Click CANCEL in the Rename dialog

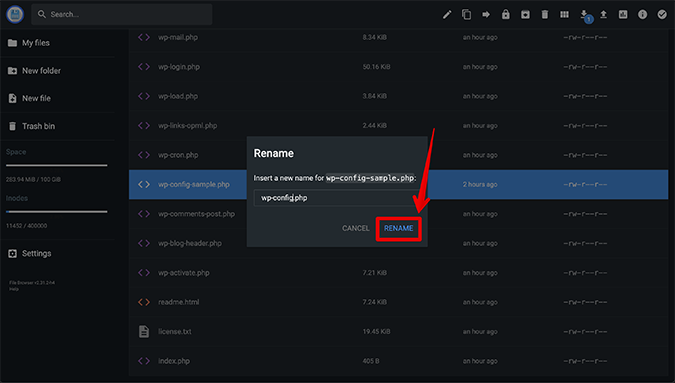click(356, 229)
